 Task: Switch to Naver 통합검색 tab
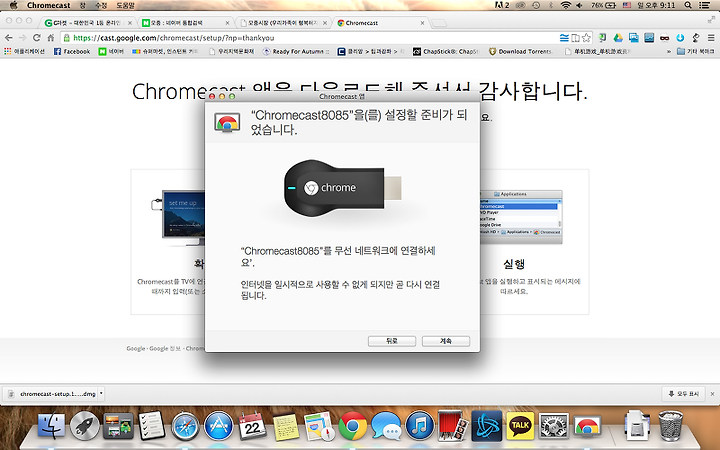coord(185,22)
